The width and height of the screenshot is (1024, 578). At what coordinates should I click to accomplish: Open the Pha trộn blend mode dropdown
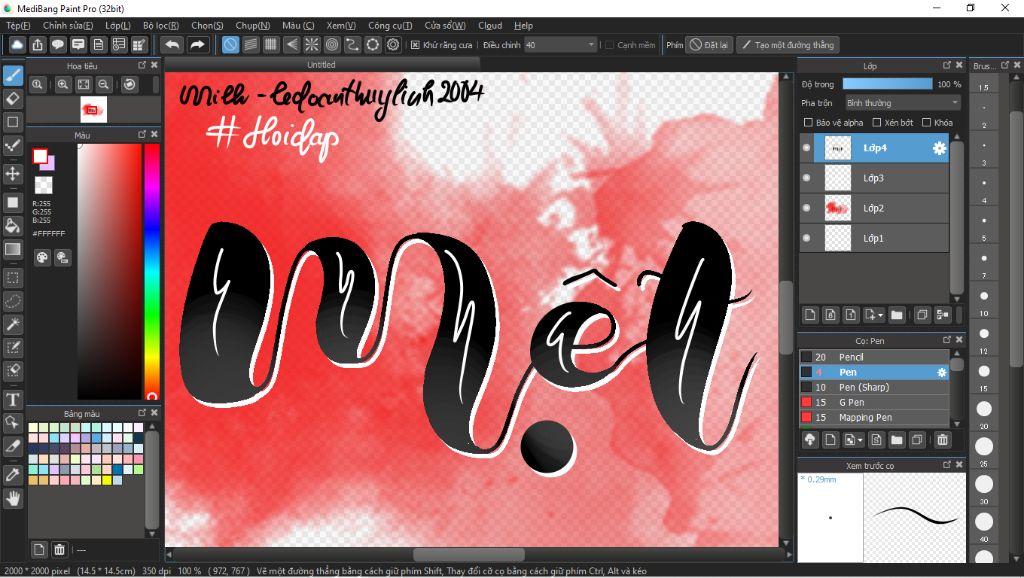tap(903, 103)
